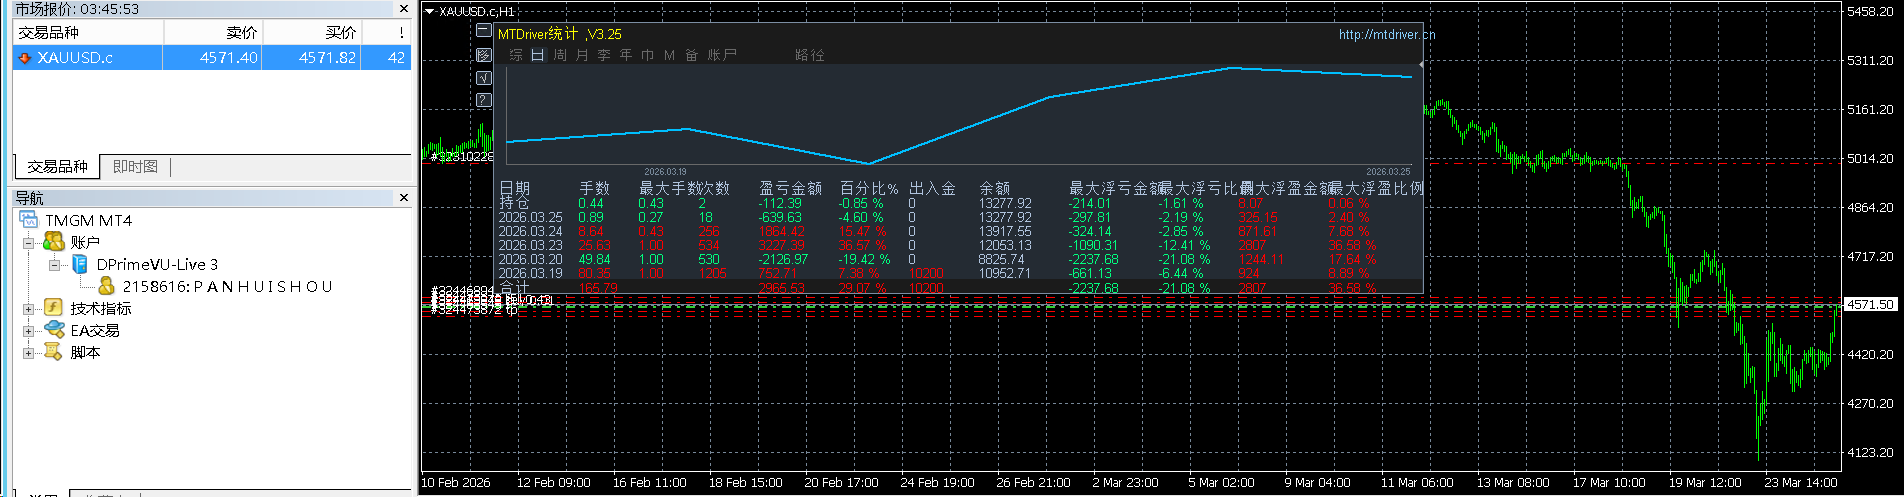
Task: Select the 备 tab in MTDriver
Action: point(692,55)
